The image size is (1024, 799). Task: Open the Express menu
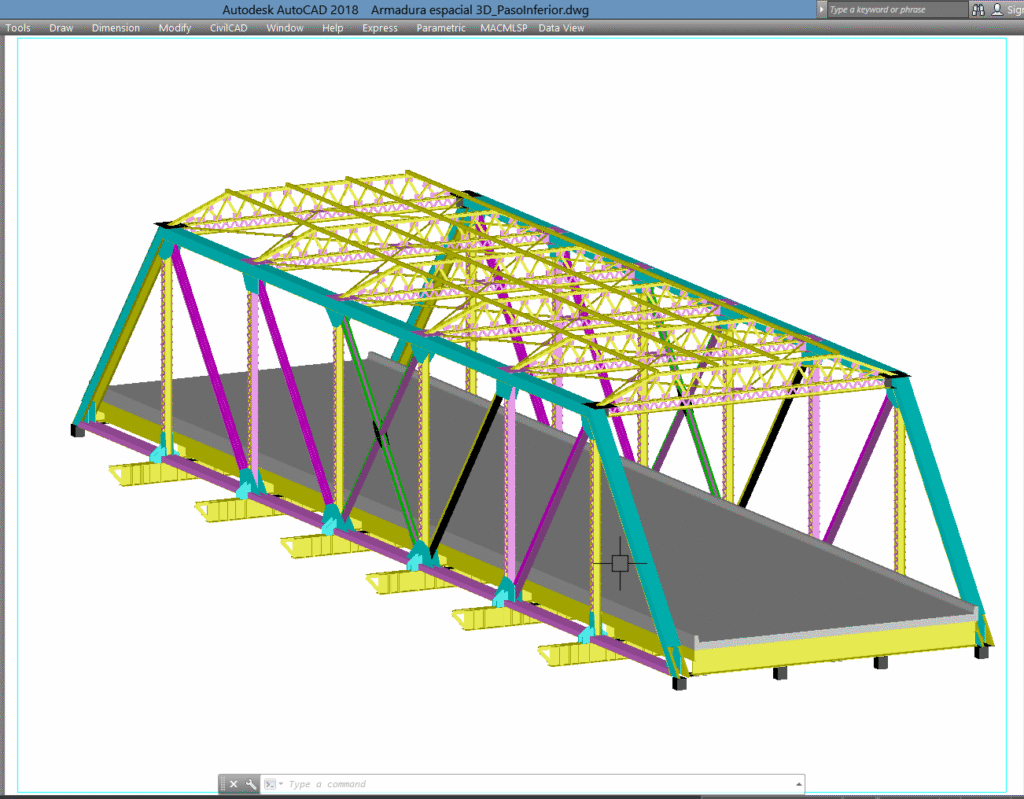click(380, 28)
